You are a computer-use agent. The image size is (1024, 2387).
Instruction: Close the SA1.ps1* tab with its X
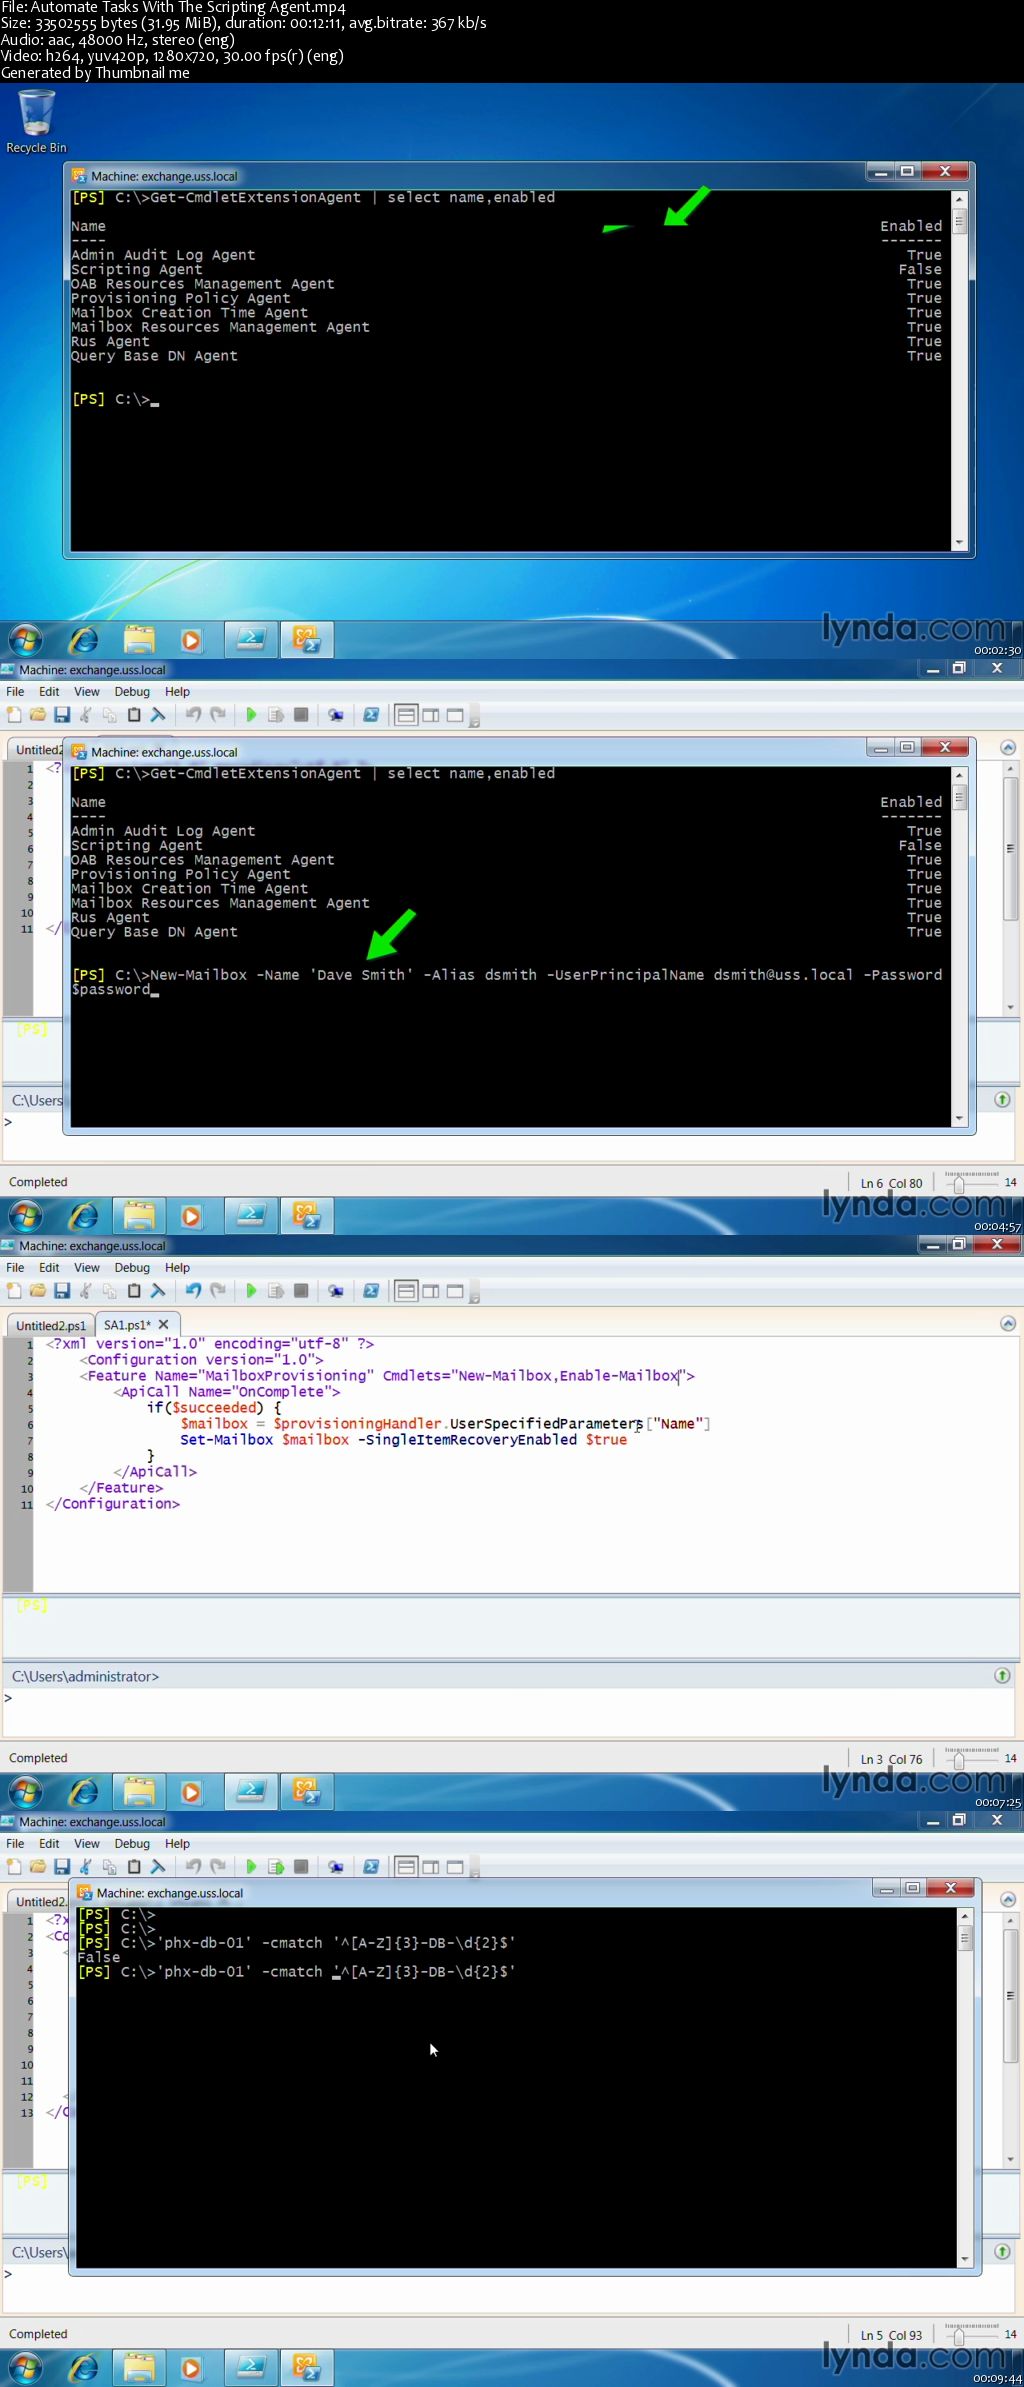click(x=164, y=1324)
